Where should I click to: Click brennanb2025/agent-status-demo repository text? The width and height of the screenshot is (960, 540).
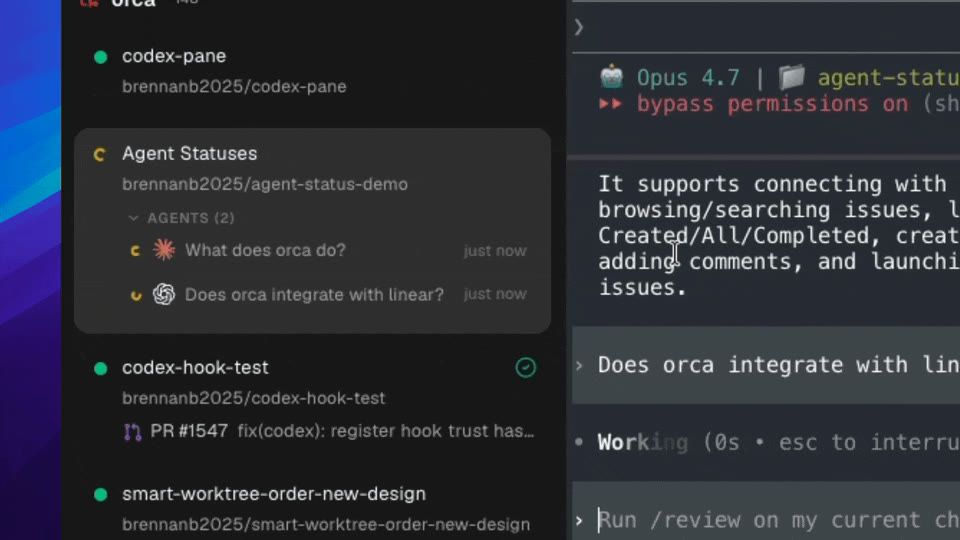pyautogui.click(x=264, y=184)
